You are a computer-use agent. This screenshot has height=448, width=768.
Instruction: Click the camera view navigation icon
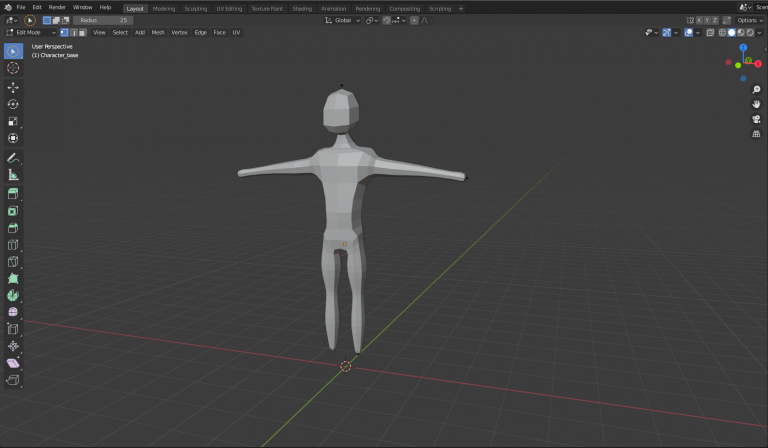point(756,119)
